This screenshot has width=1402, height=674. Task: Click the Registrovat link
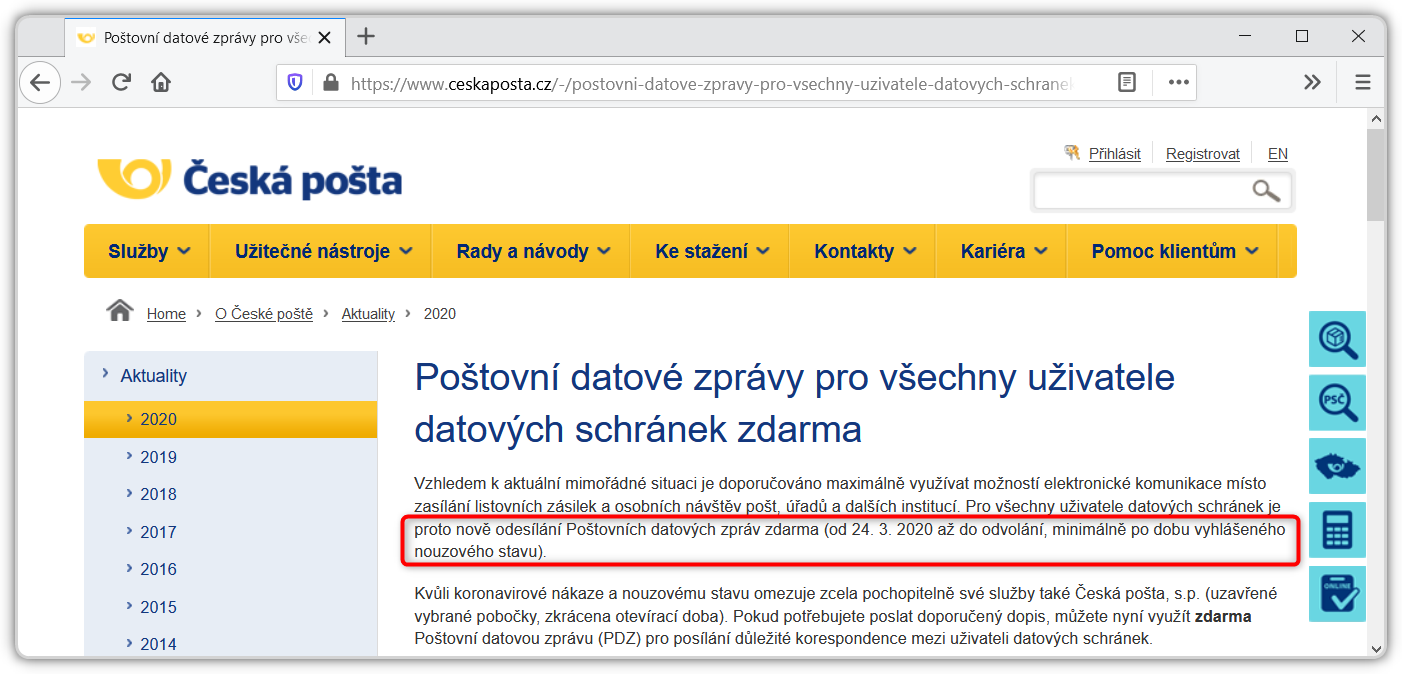click(1203, 154)
